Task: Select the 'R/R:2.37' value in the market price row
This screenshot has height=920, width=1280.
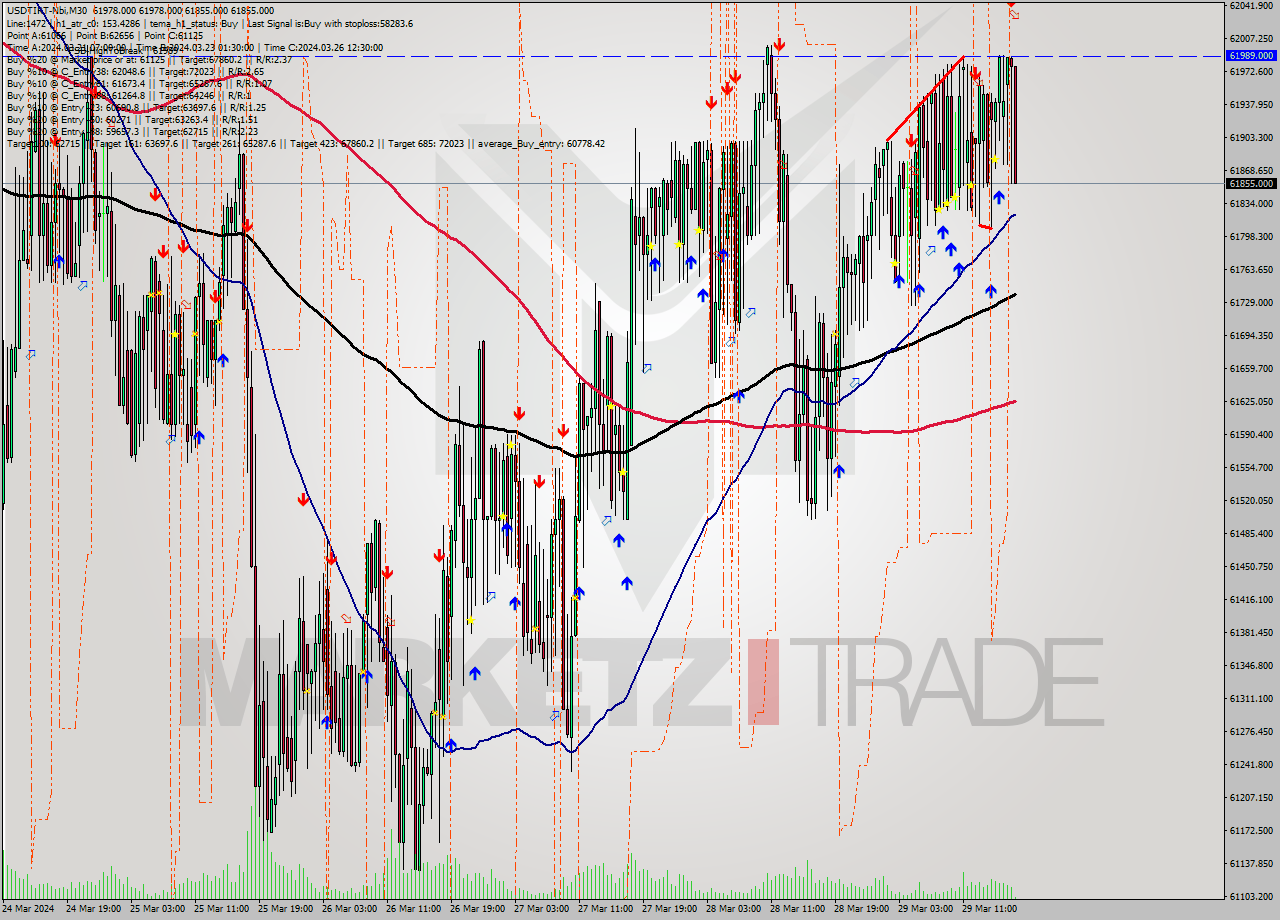Action: click(x=272, y=59)
